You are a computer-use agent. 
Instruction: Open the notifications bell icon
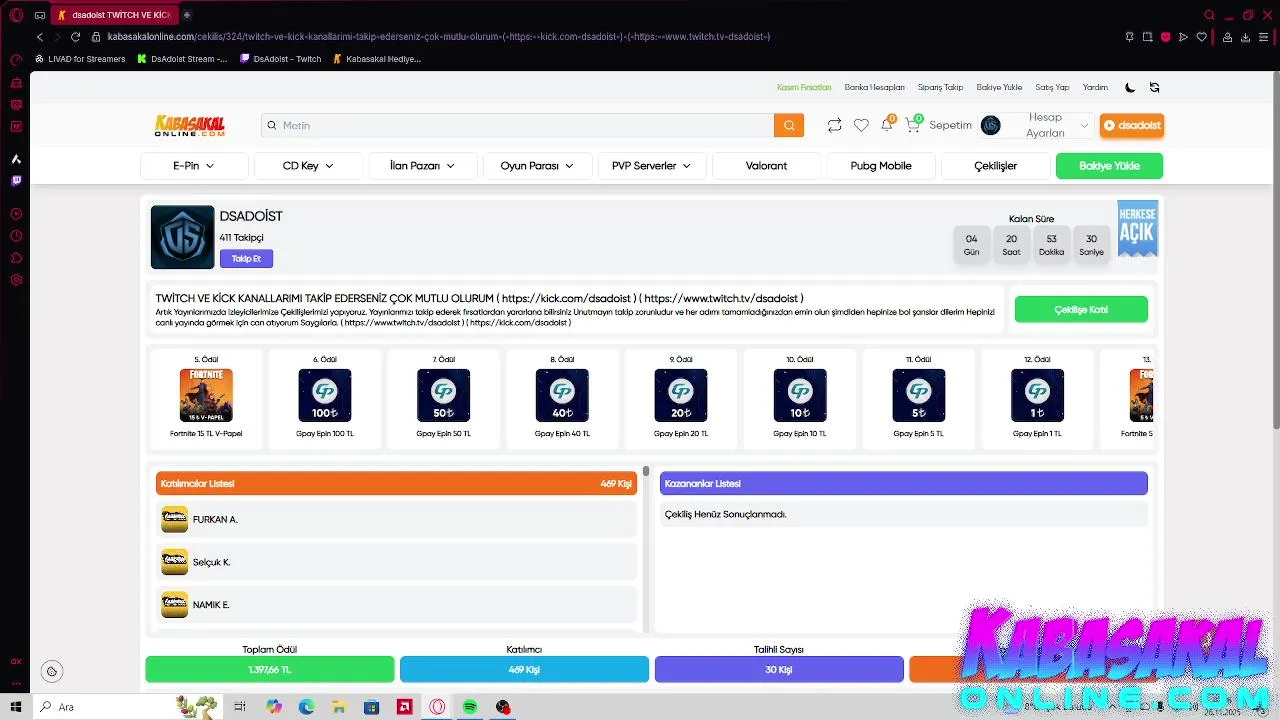pyautogui.click(x=887, y=125)
